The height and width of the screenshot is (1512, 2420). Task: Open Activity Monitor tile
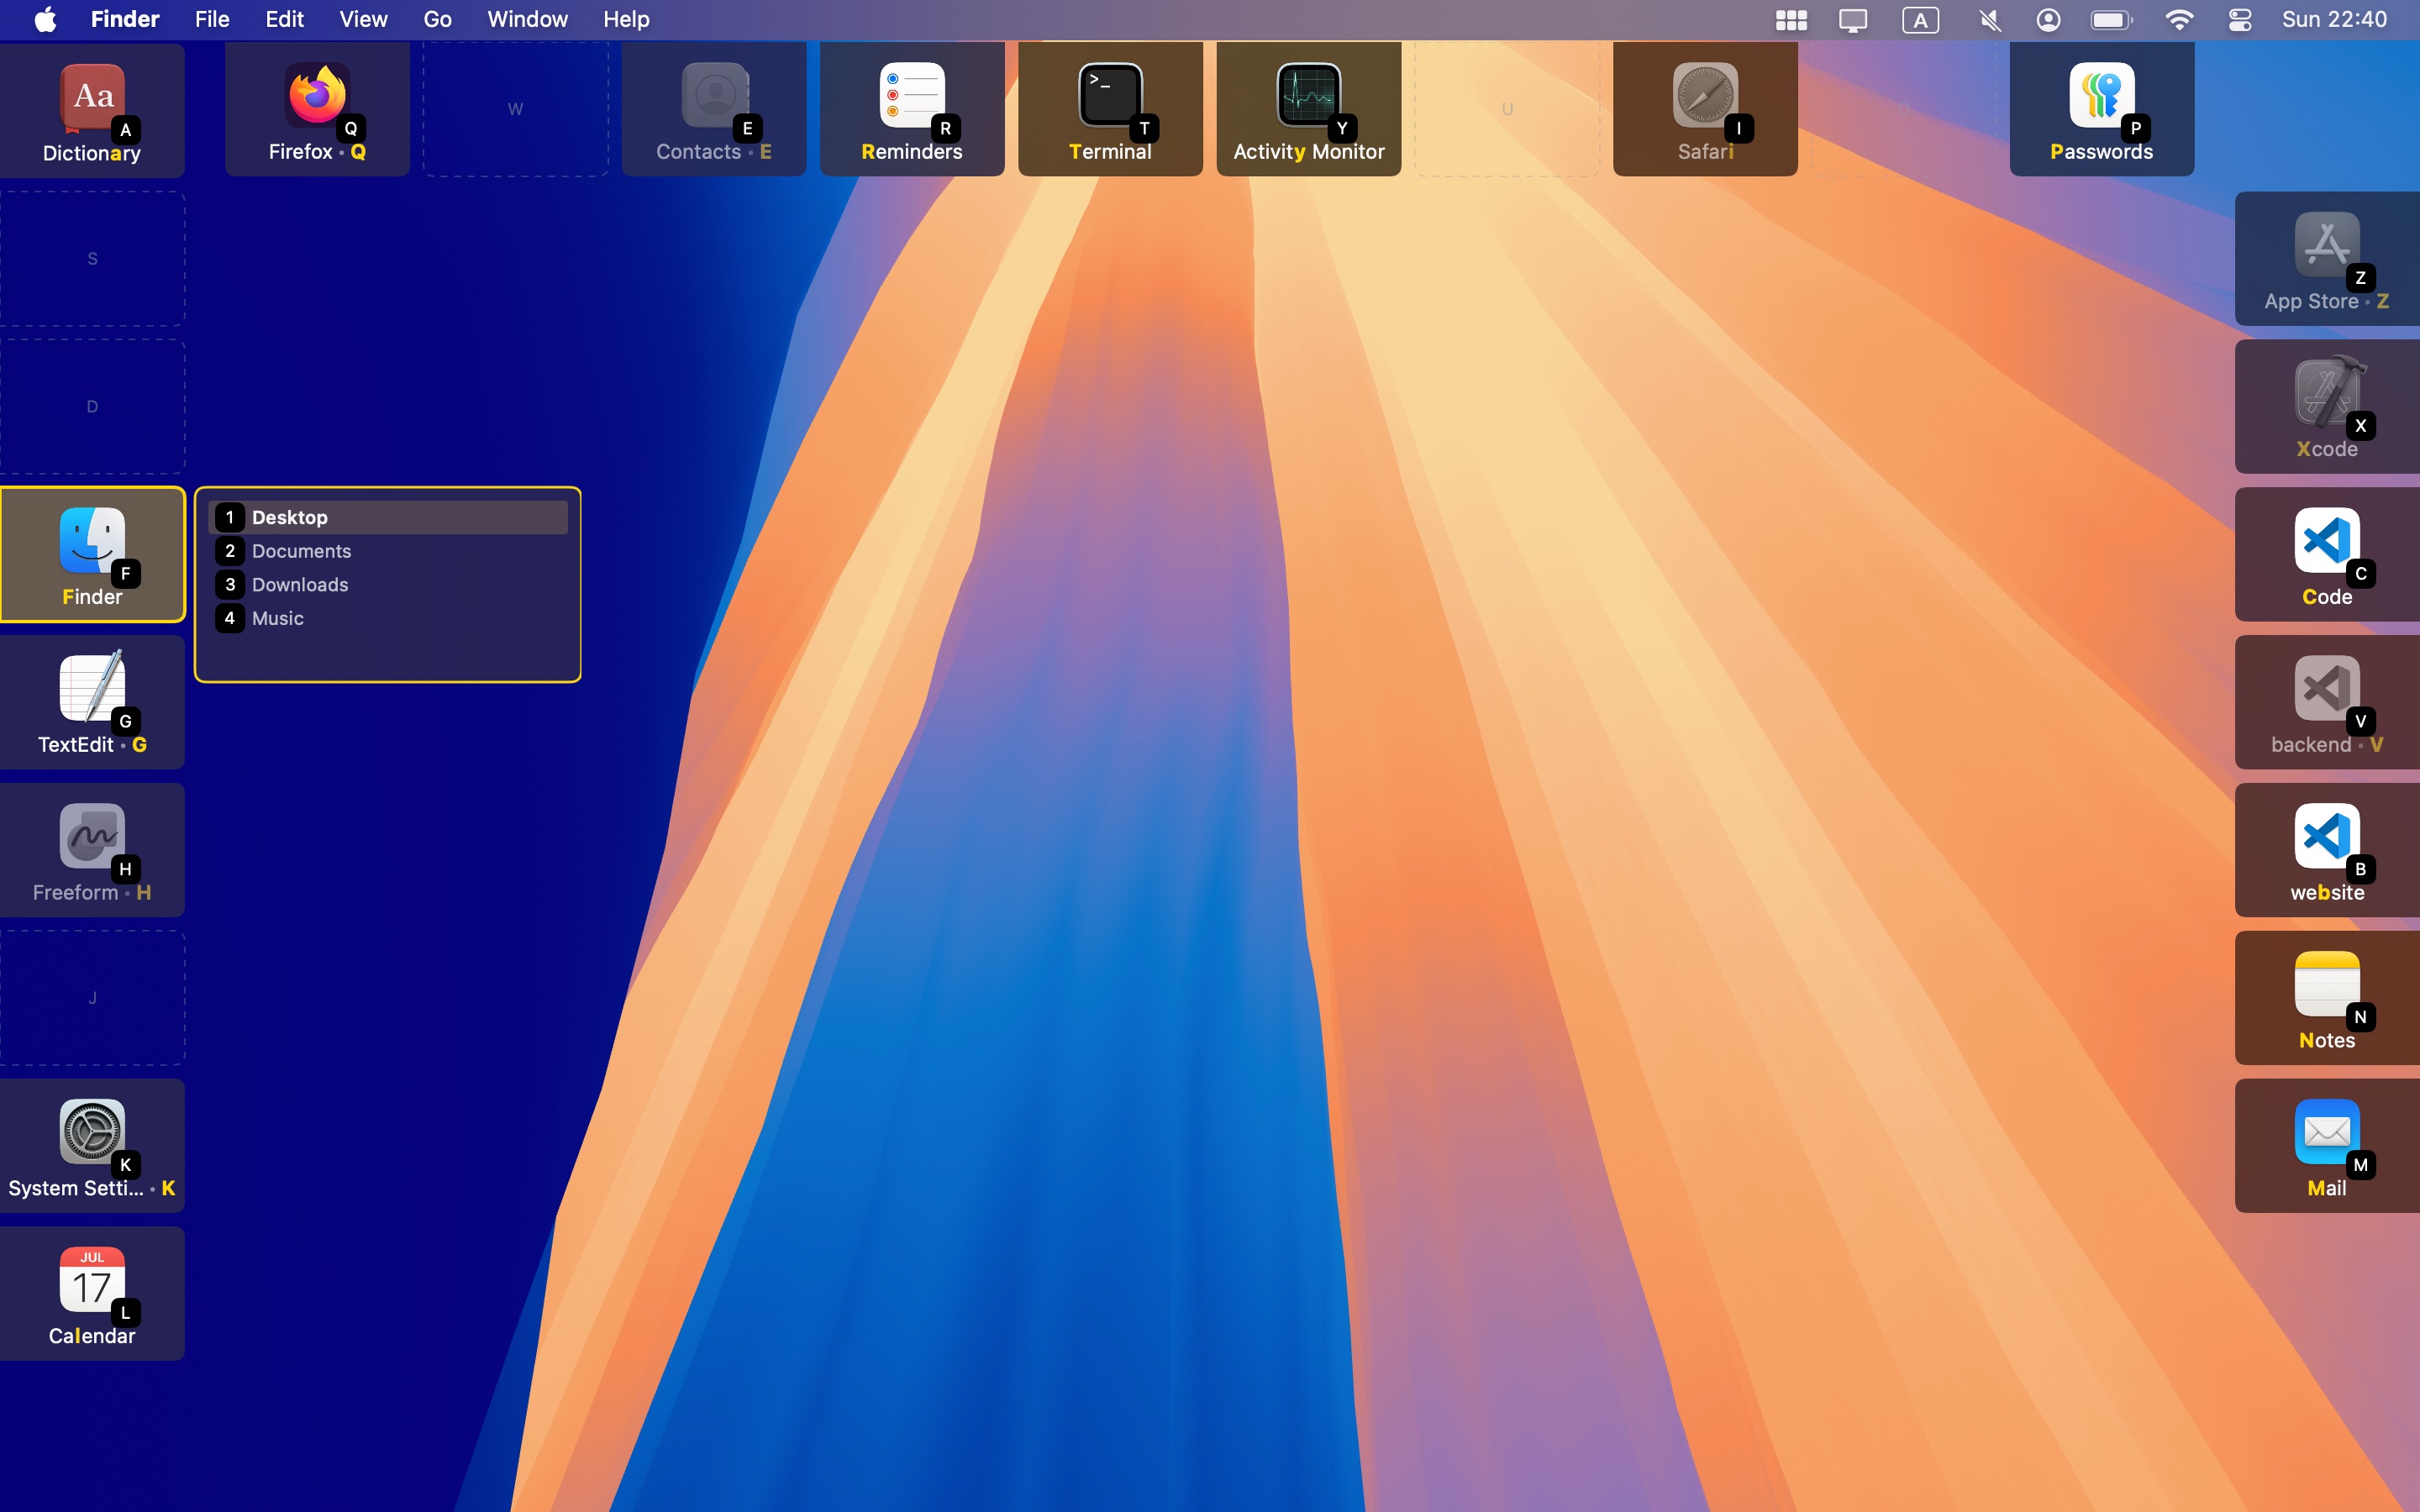1309,109
